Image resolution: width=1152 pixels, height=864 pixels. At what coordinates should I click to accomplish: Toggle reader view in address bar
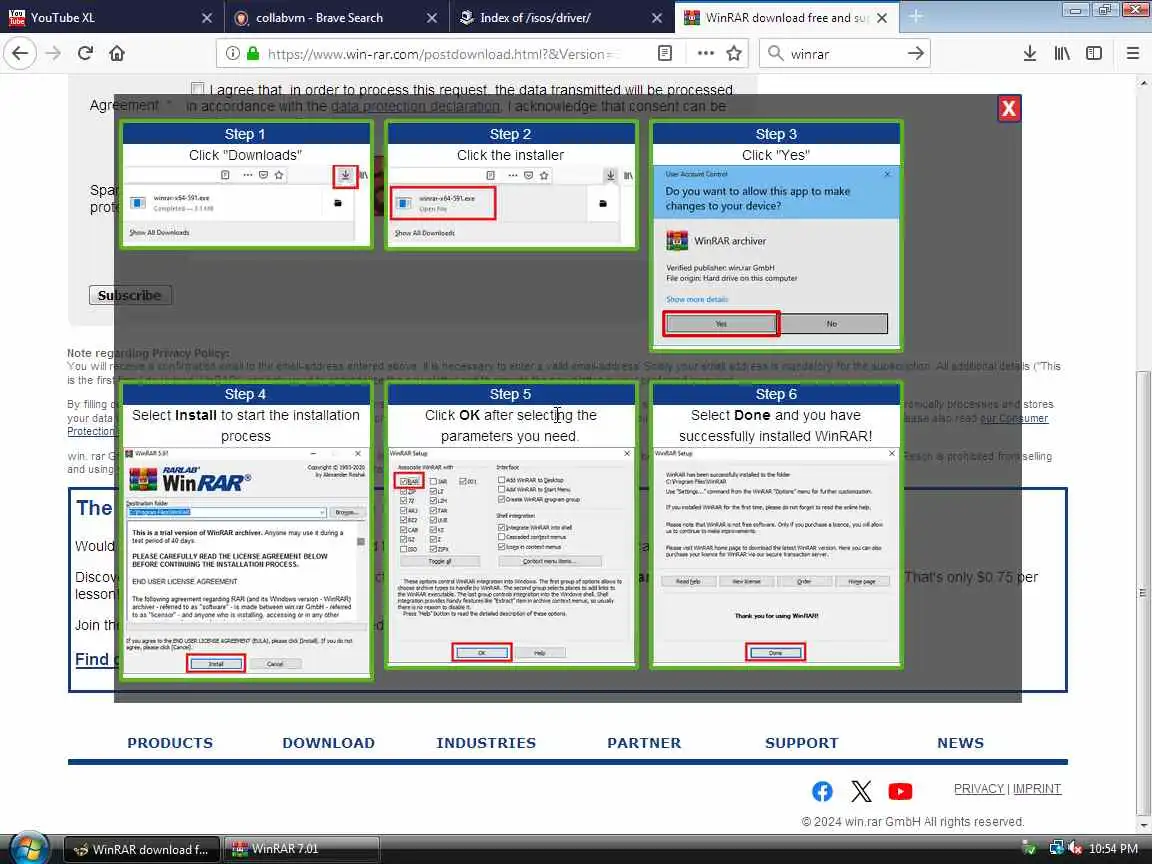click(x=665, y=53)
